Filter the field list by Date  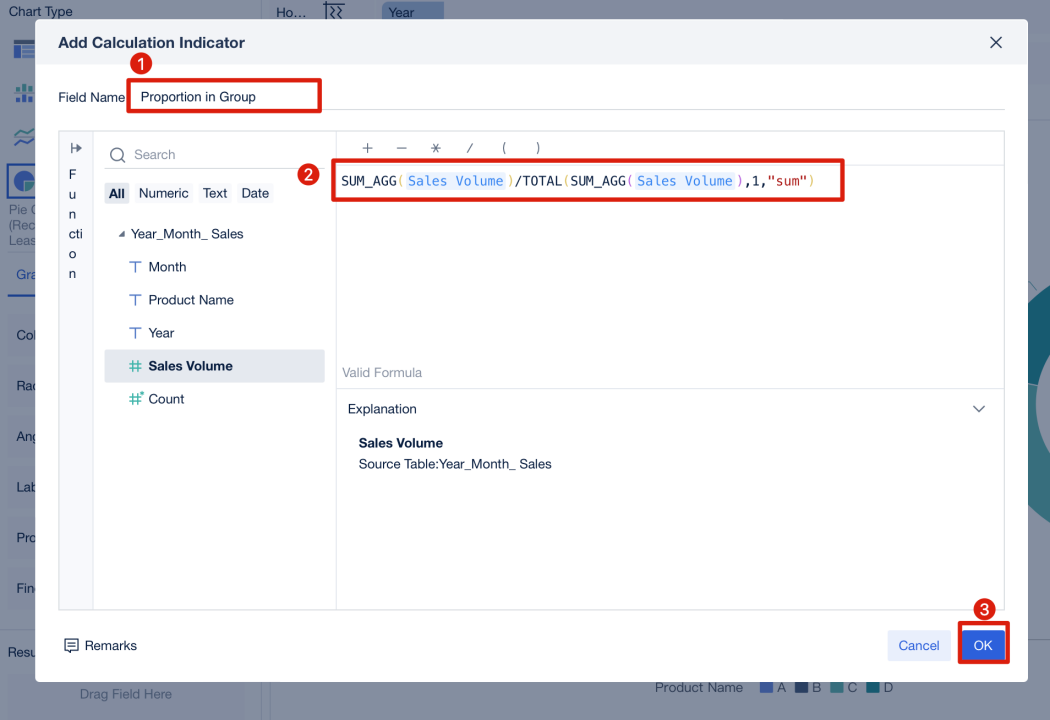[x=255, y=192]
